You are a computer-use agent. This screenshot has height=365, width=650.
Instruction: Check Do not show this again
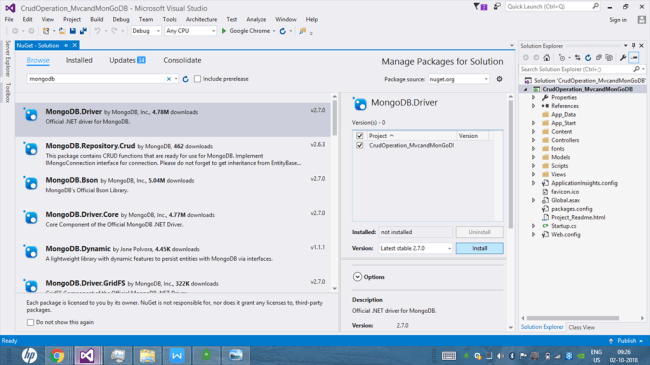click(x=30, y=322)
